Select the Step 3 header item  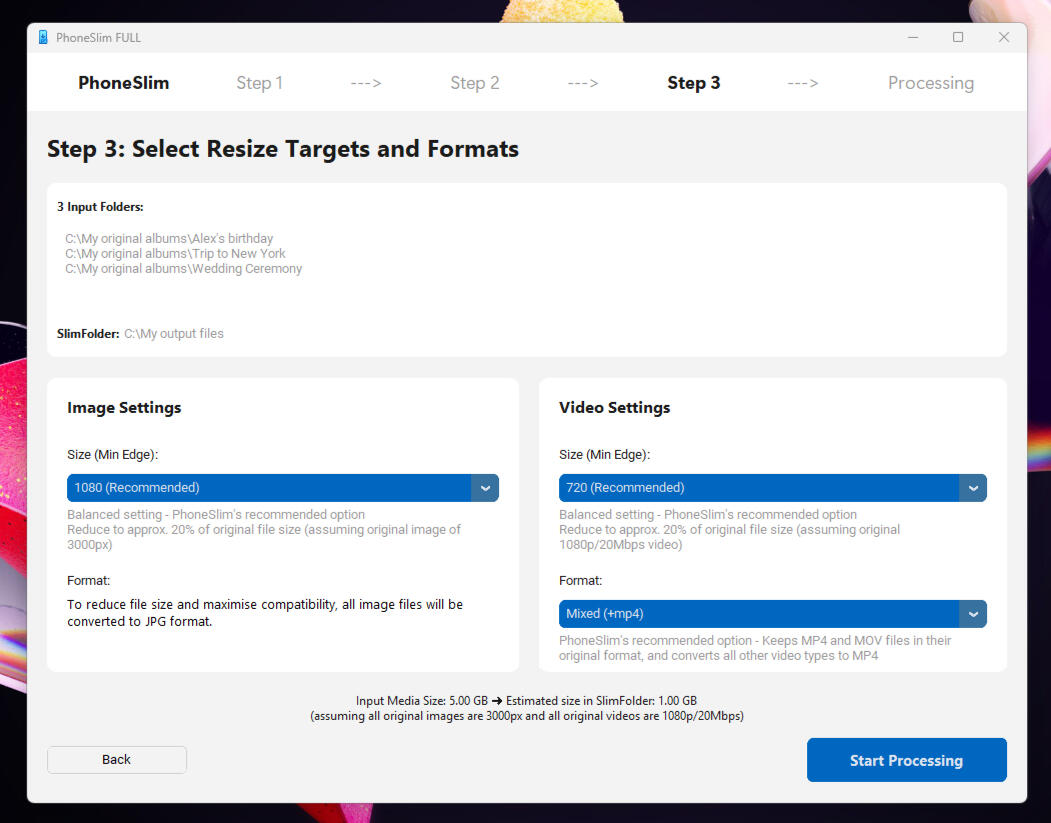pyautogui.click(x=694, y=83)
